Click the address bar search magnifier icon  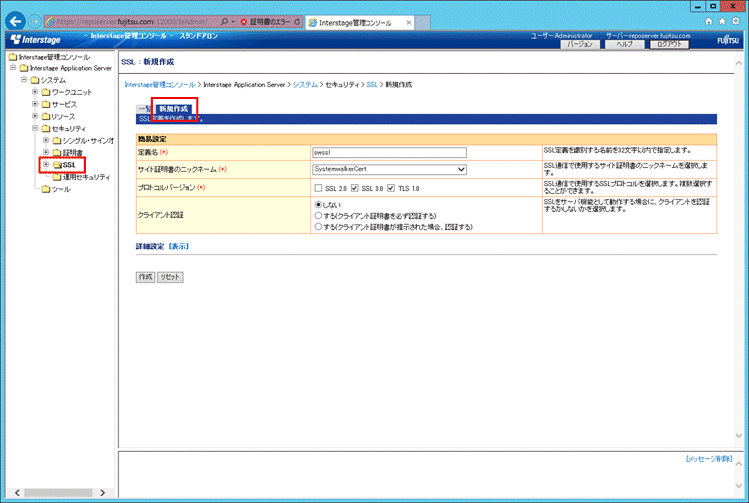point(224,21)
